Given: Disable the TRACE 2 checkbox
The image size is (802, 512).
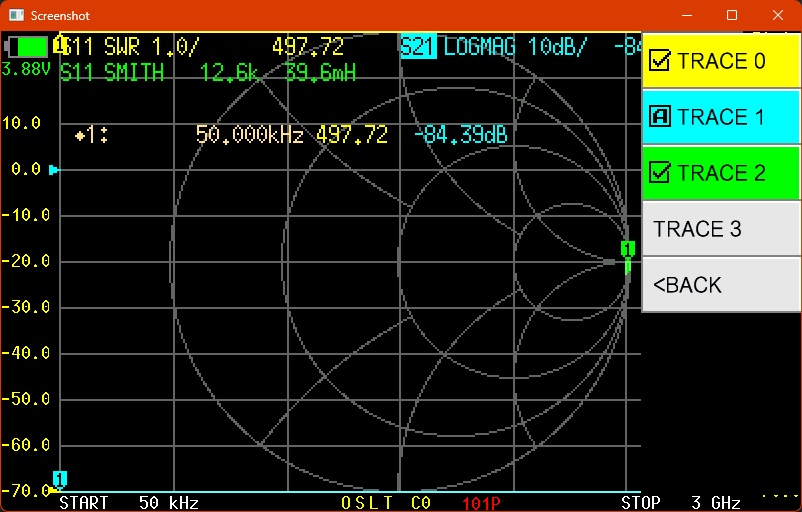Looking at the screenshot, I should 659,173.
